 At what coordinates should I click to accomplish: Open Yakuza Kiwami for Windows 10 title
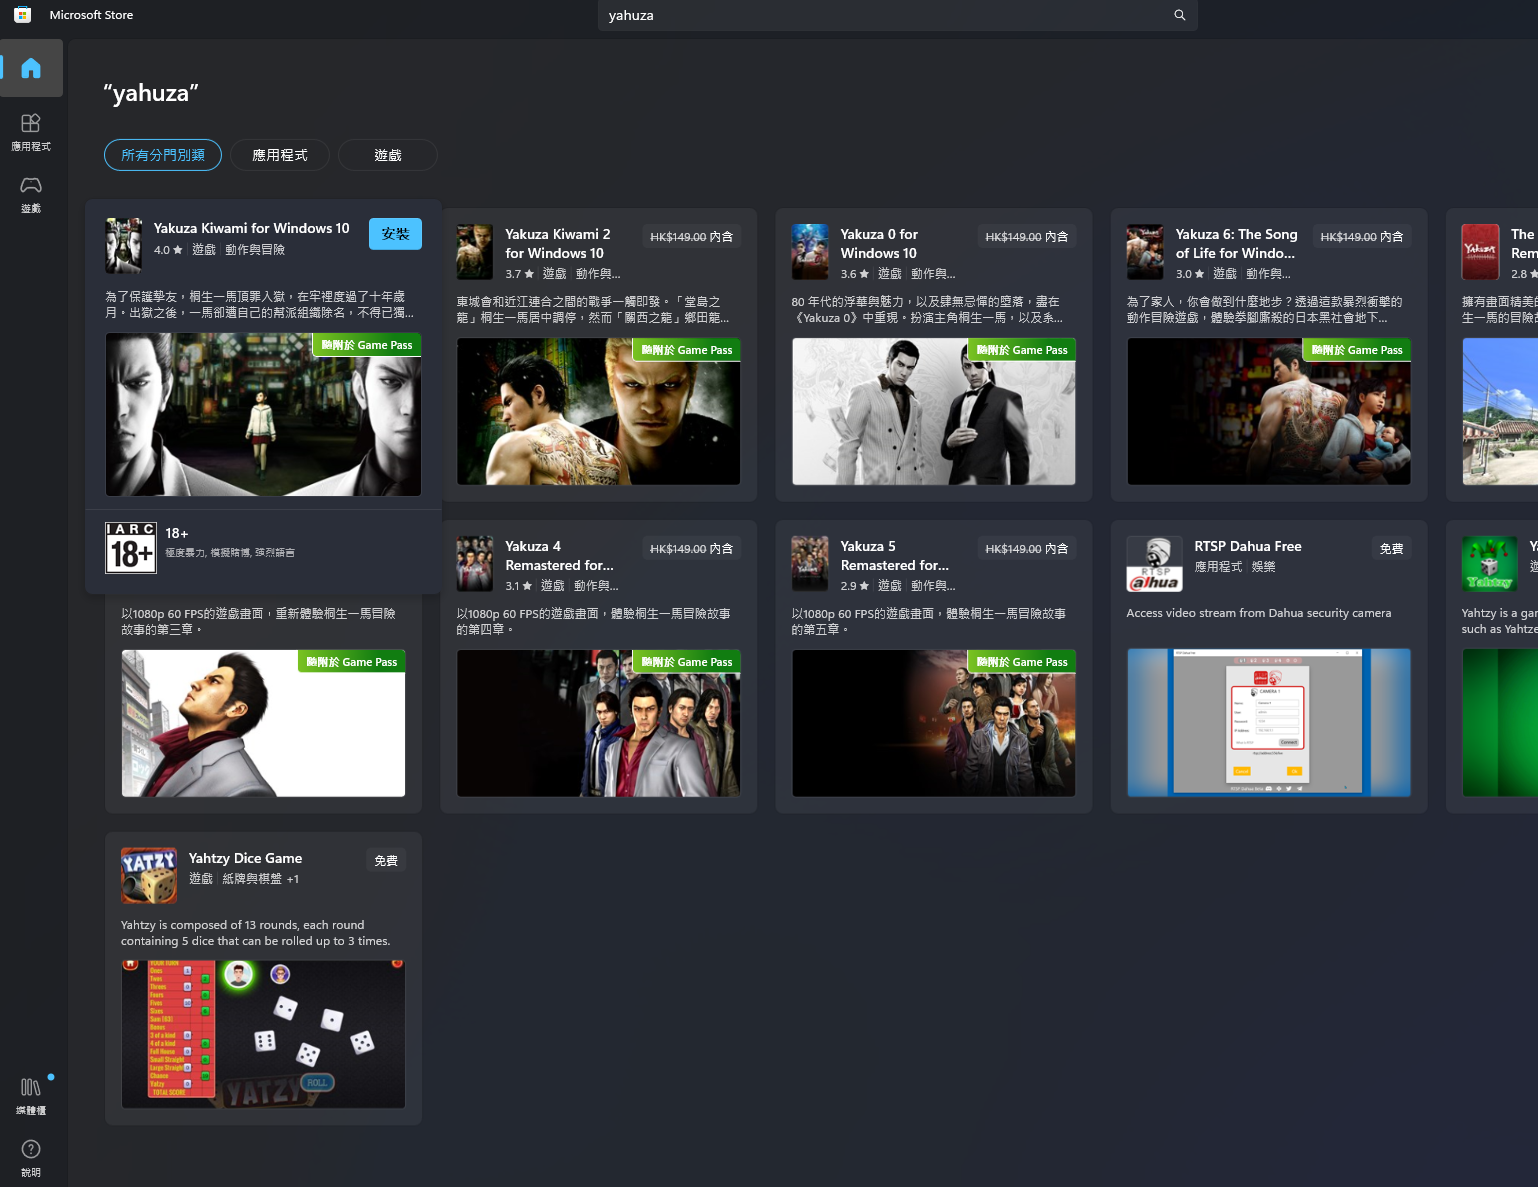[x=252, y=228]
